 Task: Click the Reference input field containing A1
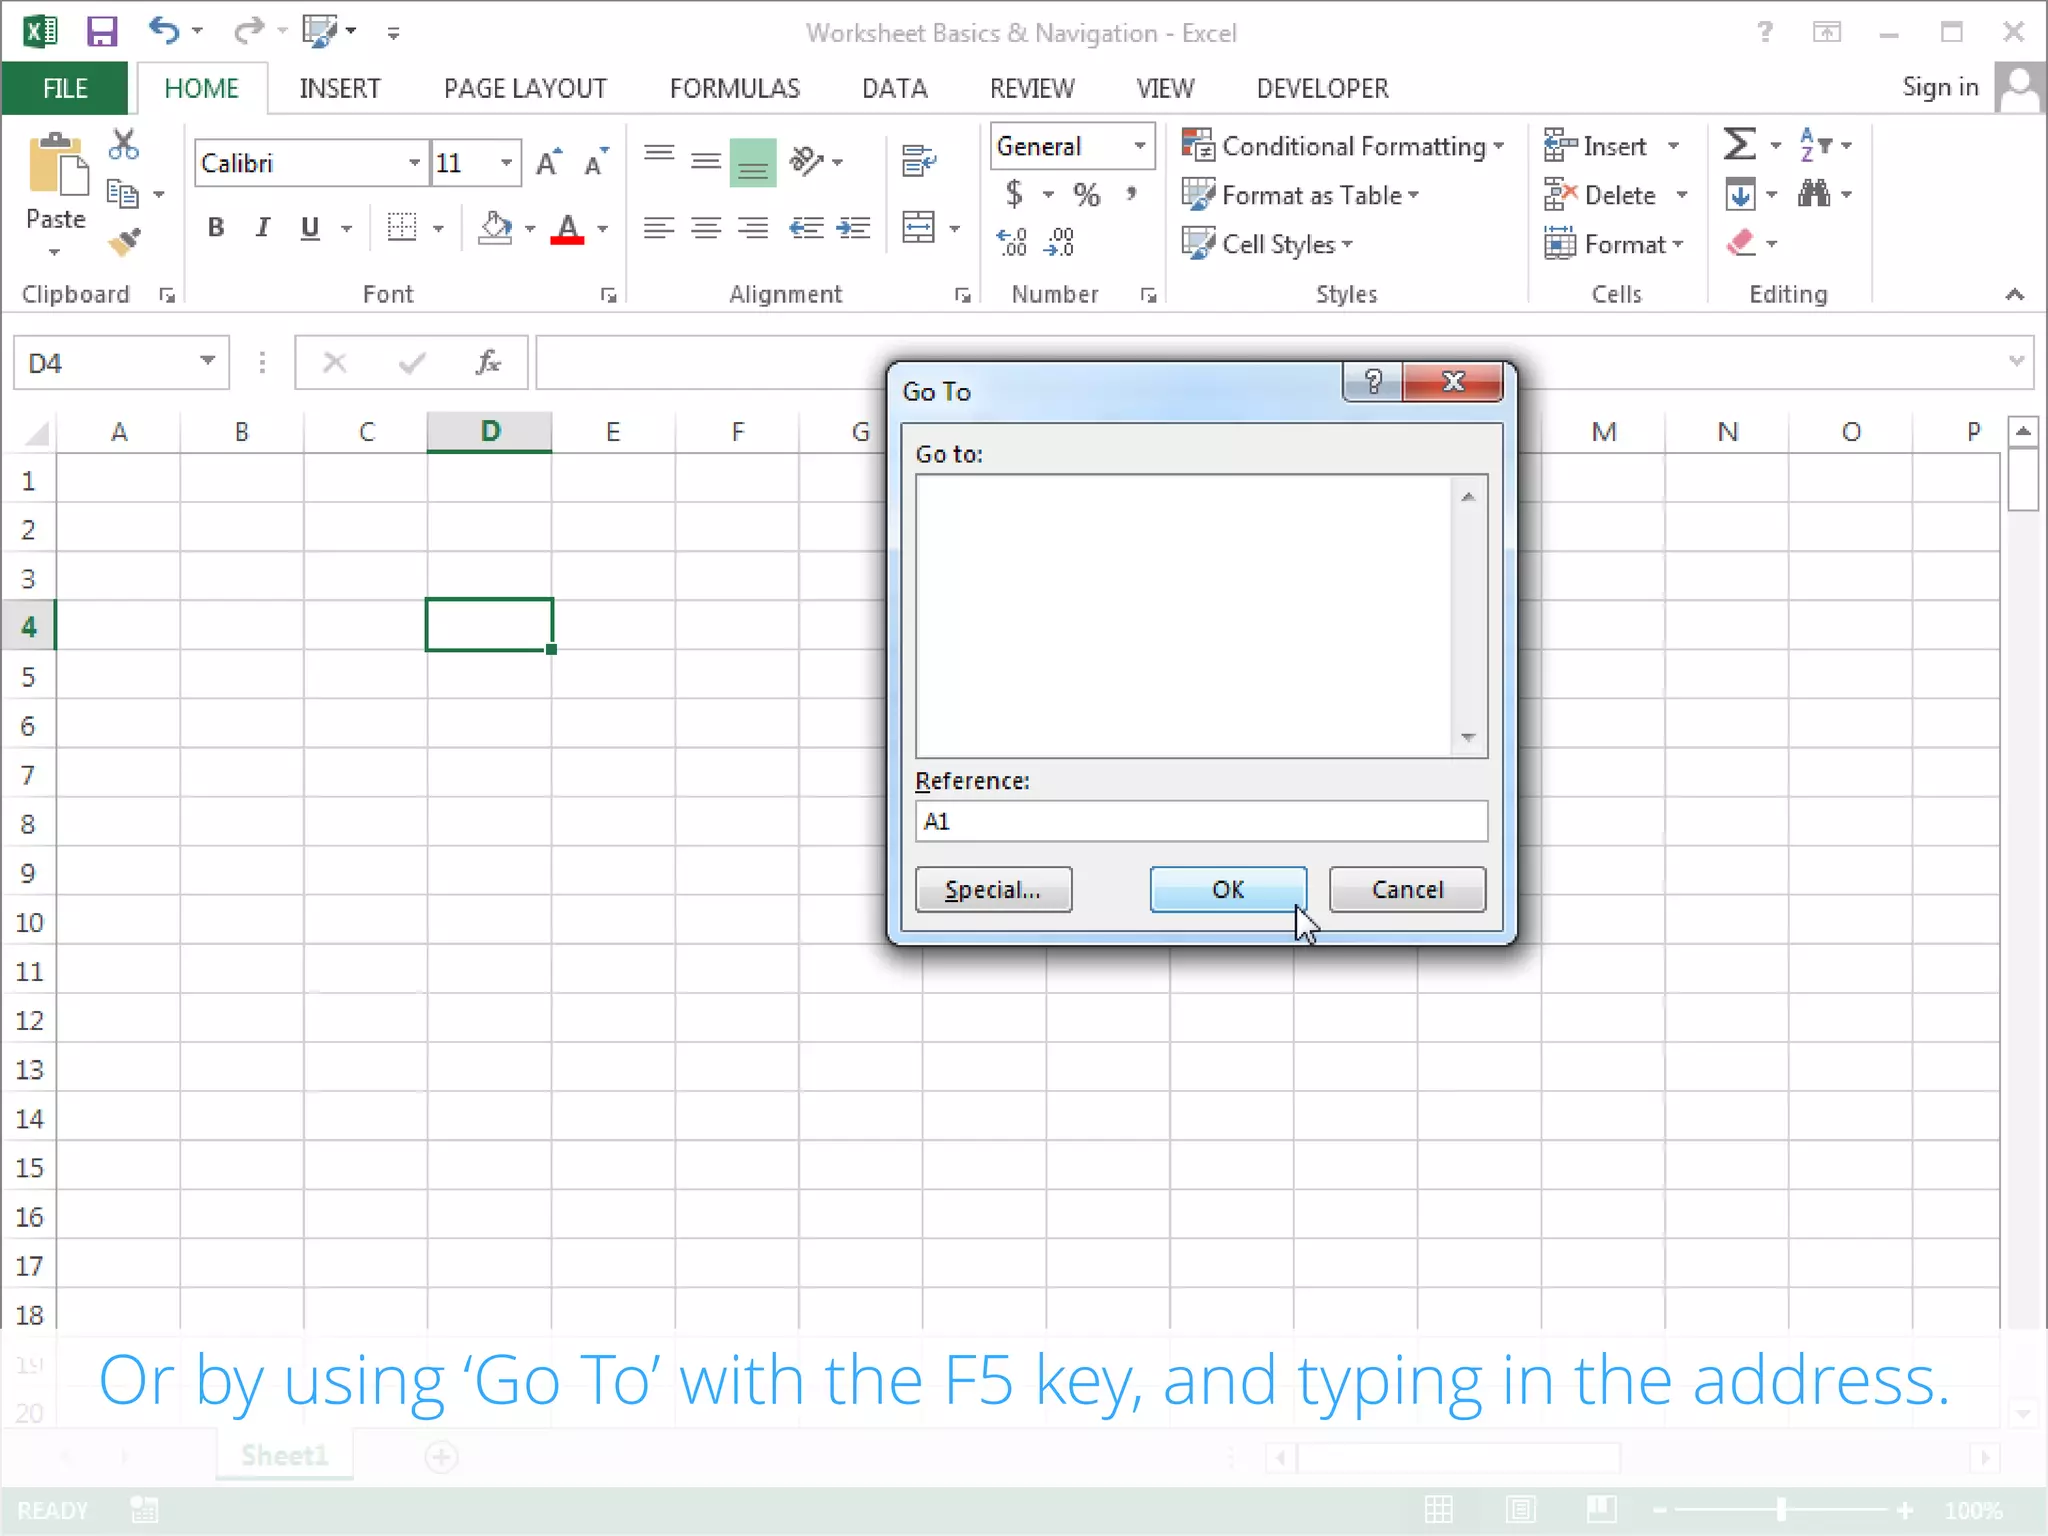1201,821
